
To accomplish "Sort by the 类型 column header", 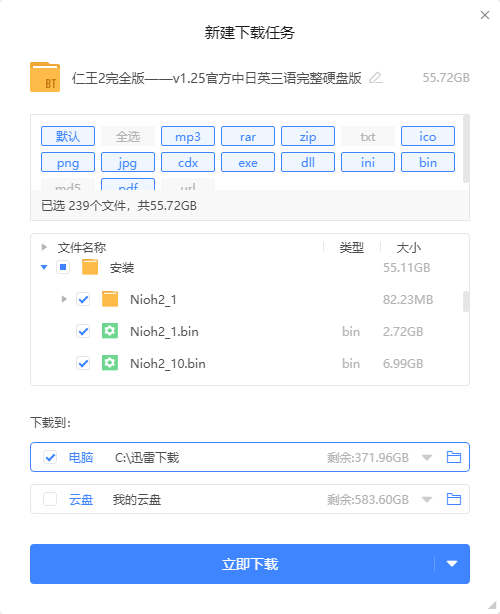I will [352, 247].
